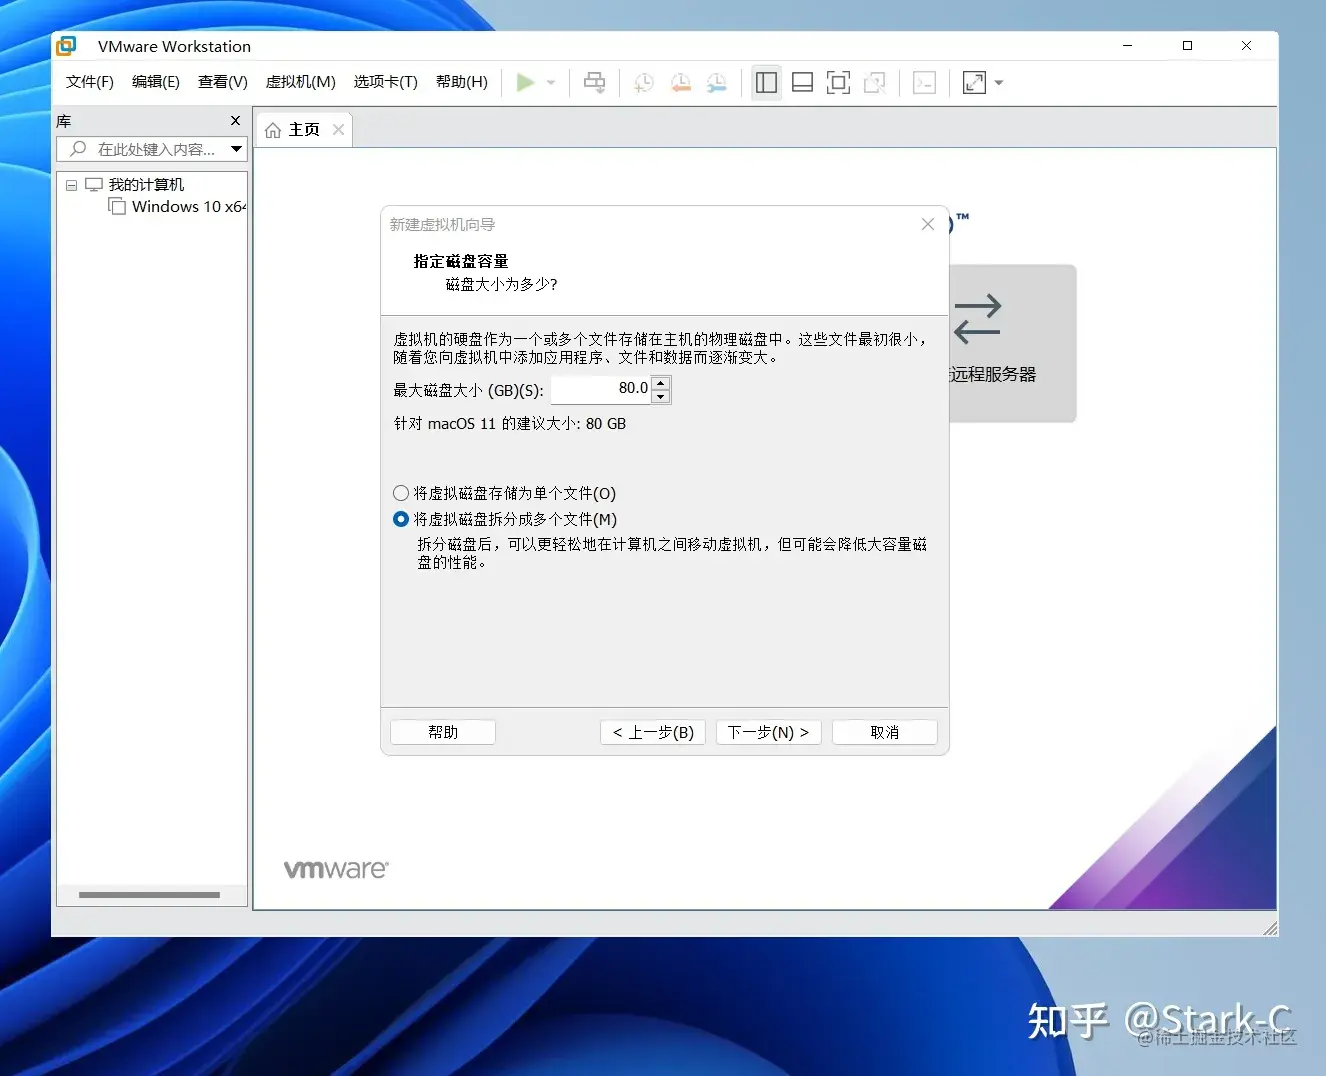Decrease disk size with the down stepper arrow
1326x1076 pixels.
(x=660, y=397)
